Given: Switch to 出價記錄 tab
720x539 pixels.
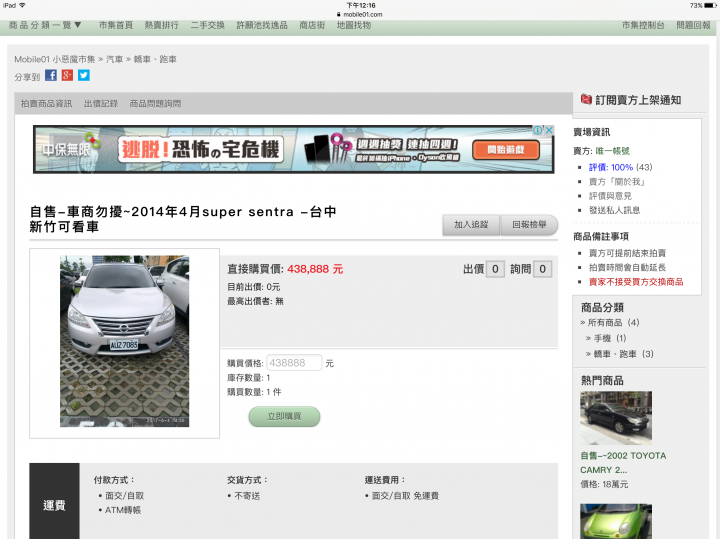Looking at the screenshot, I should tap(101, 104).
